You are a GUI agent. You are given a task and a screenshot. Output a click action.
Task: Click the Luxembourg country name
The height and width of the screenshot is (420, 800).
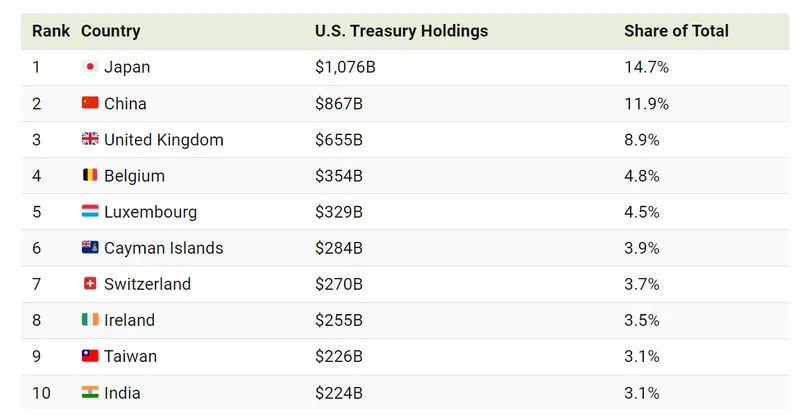(150, 212)
